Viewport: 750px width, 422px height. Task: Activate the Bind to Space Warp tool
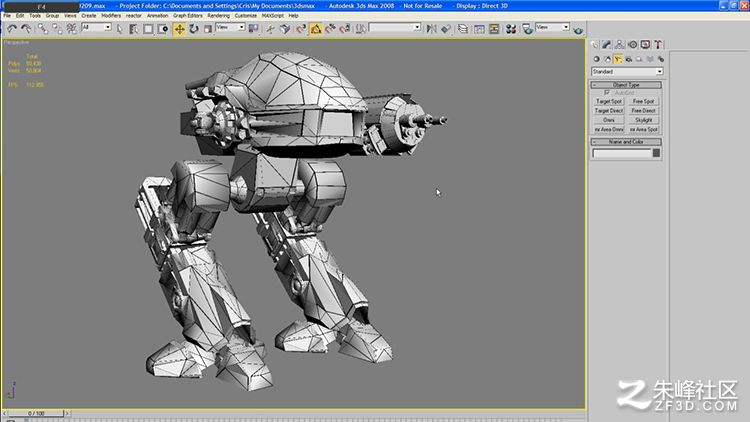(72, 29)
